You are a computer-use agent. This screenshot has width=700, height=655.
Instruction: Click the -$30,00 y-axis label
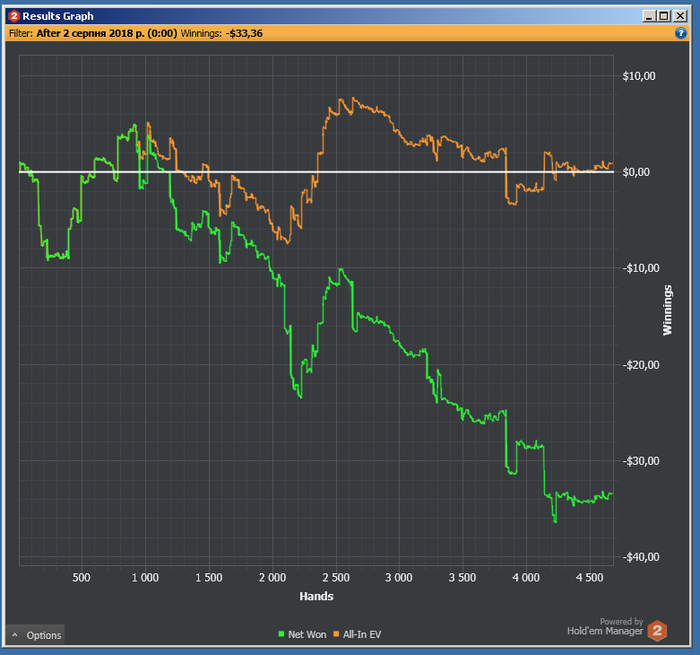coord(641,461)
